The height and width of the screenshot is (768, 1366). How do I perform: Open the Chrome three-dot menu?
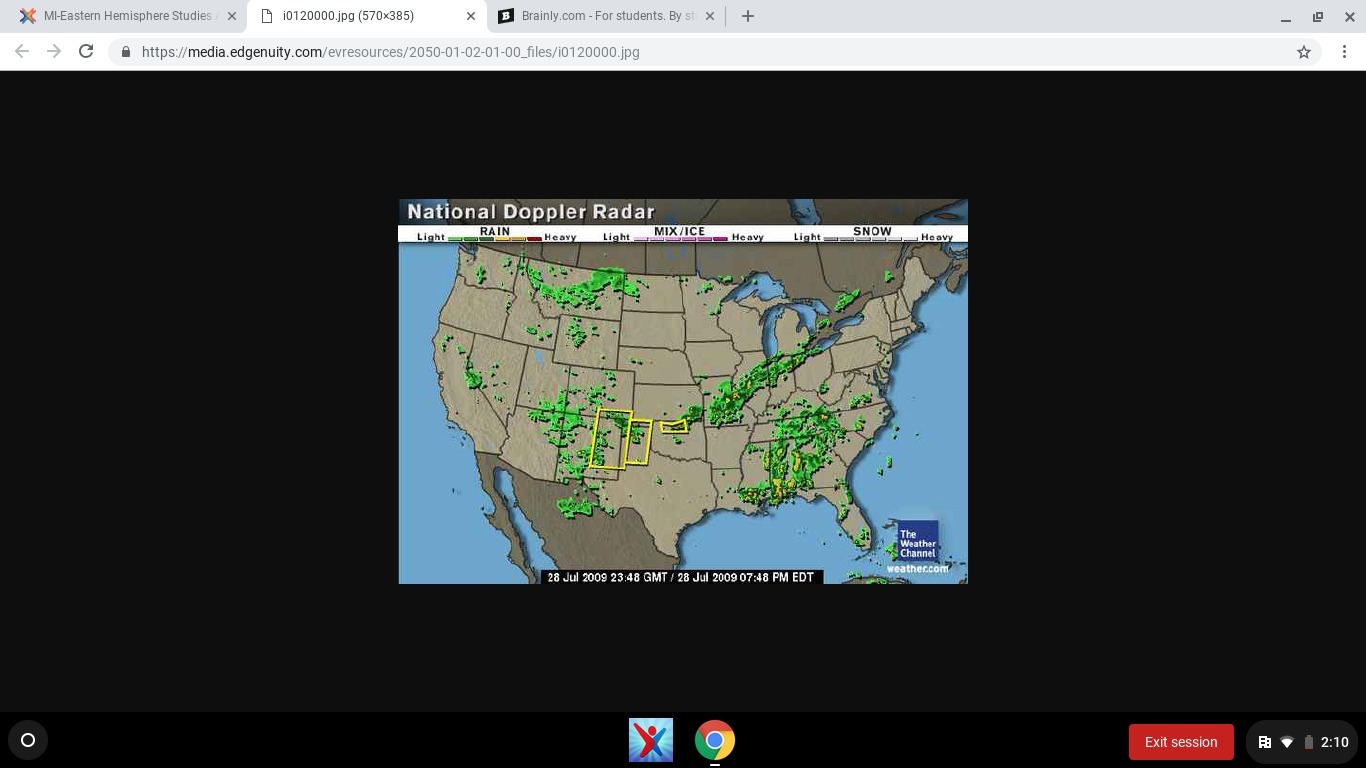coord(1344,52)
